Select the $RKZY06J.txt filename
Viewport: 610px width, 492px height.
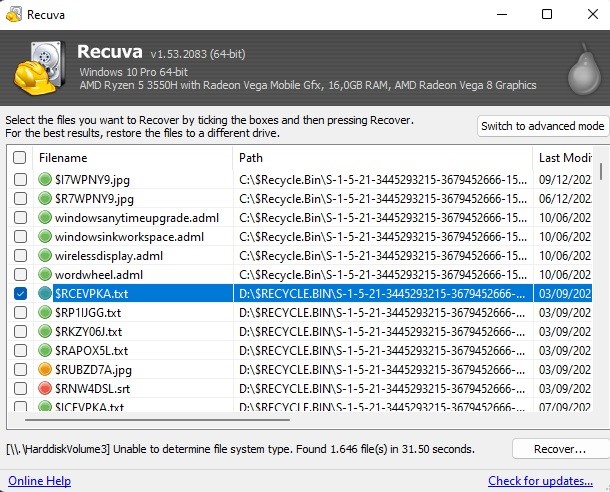tap(88, 332)
